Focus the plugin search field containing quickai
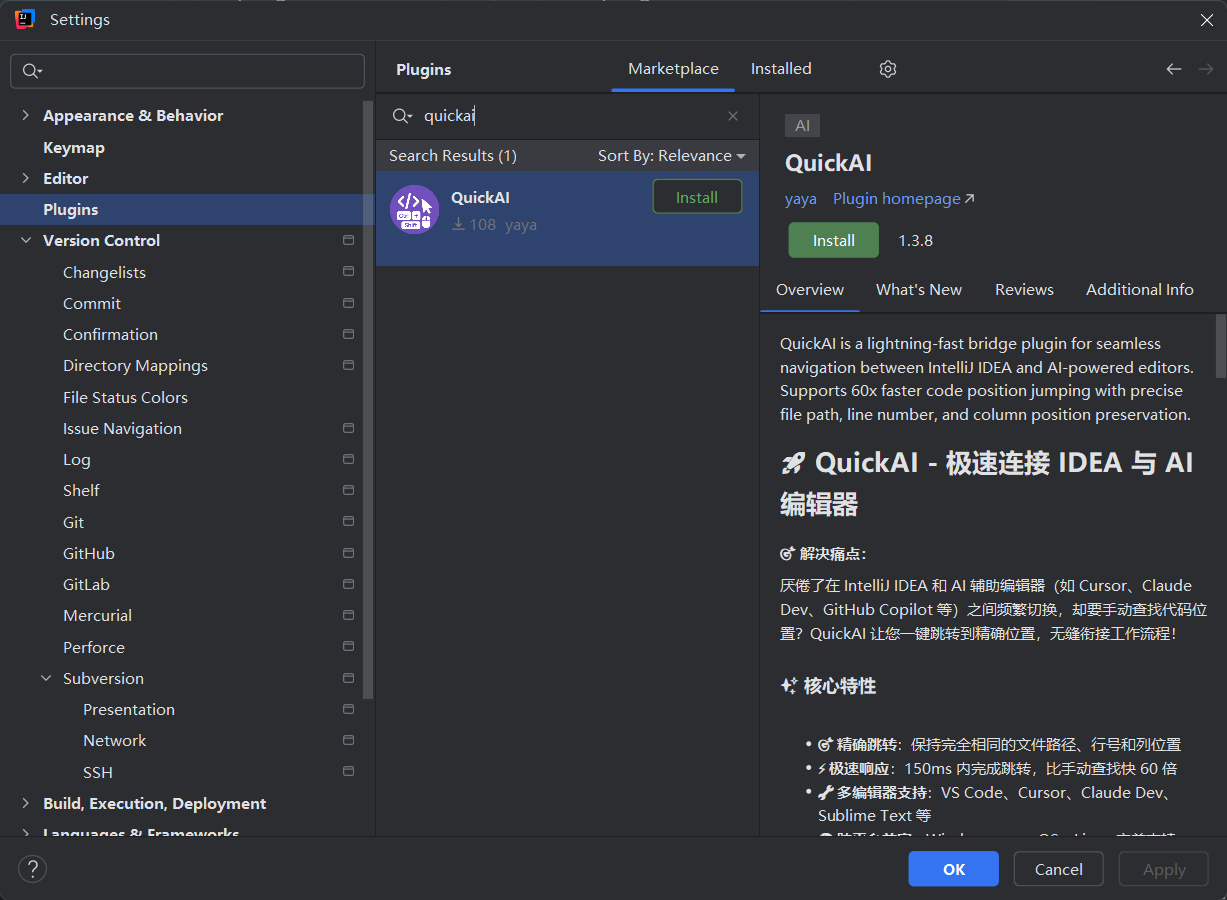This screenshot has height=900, width=1227. pos(567,116)
